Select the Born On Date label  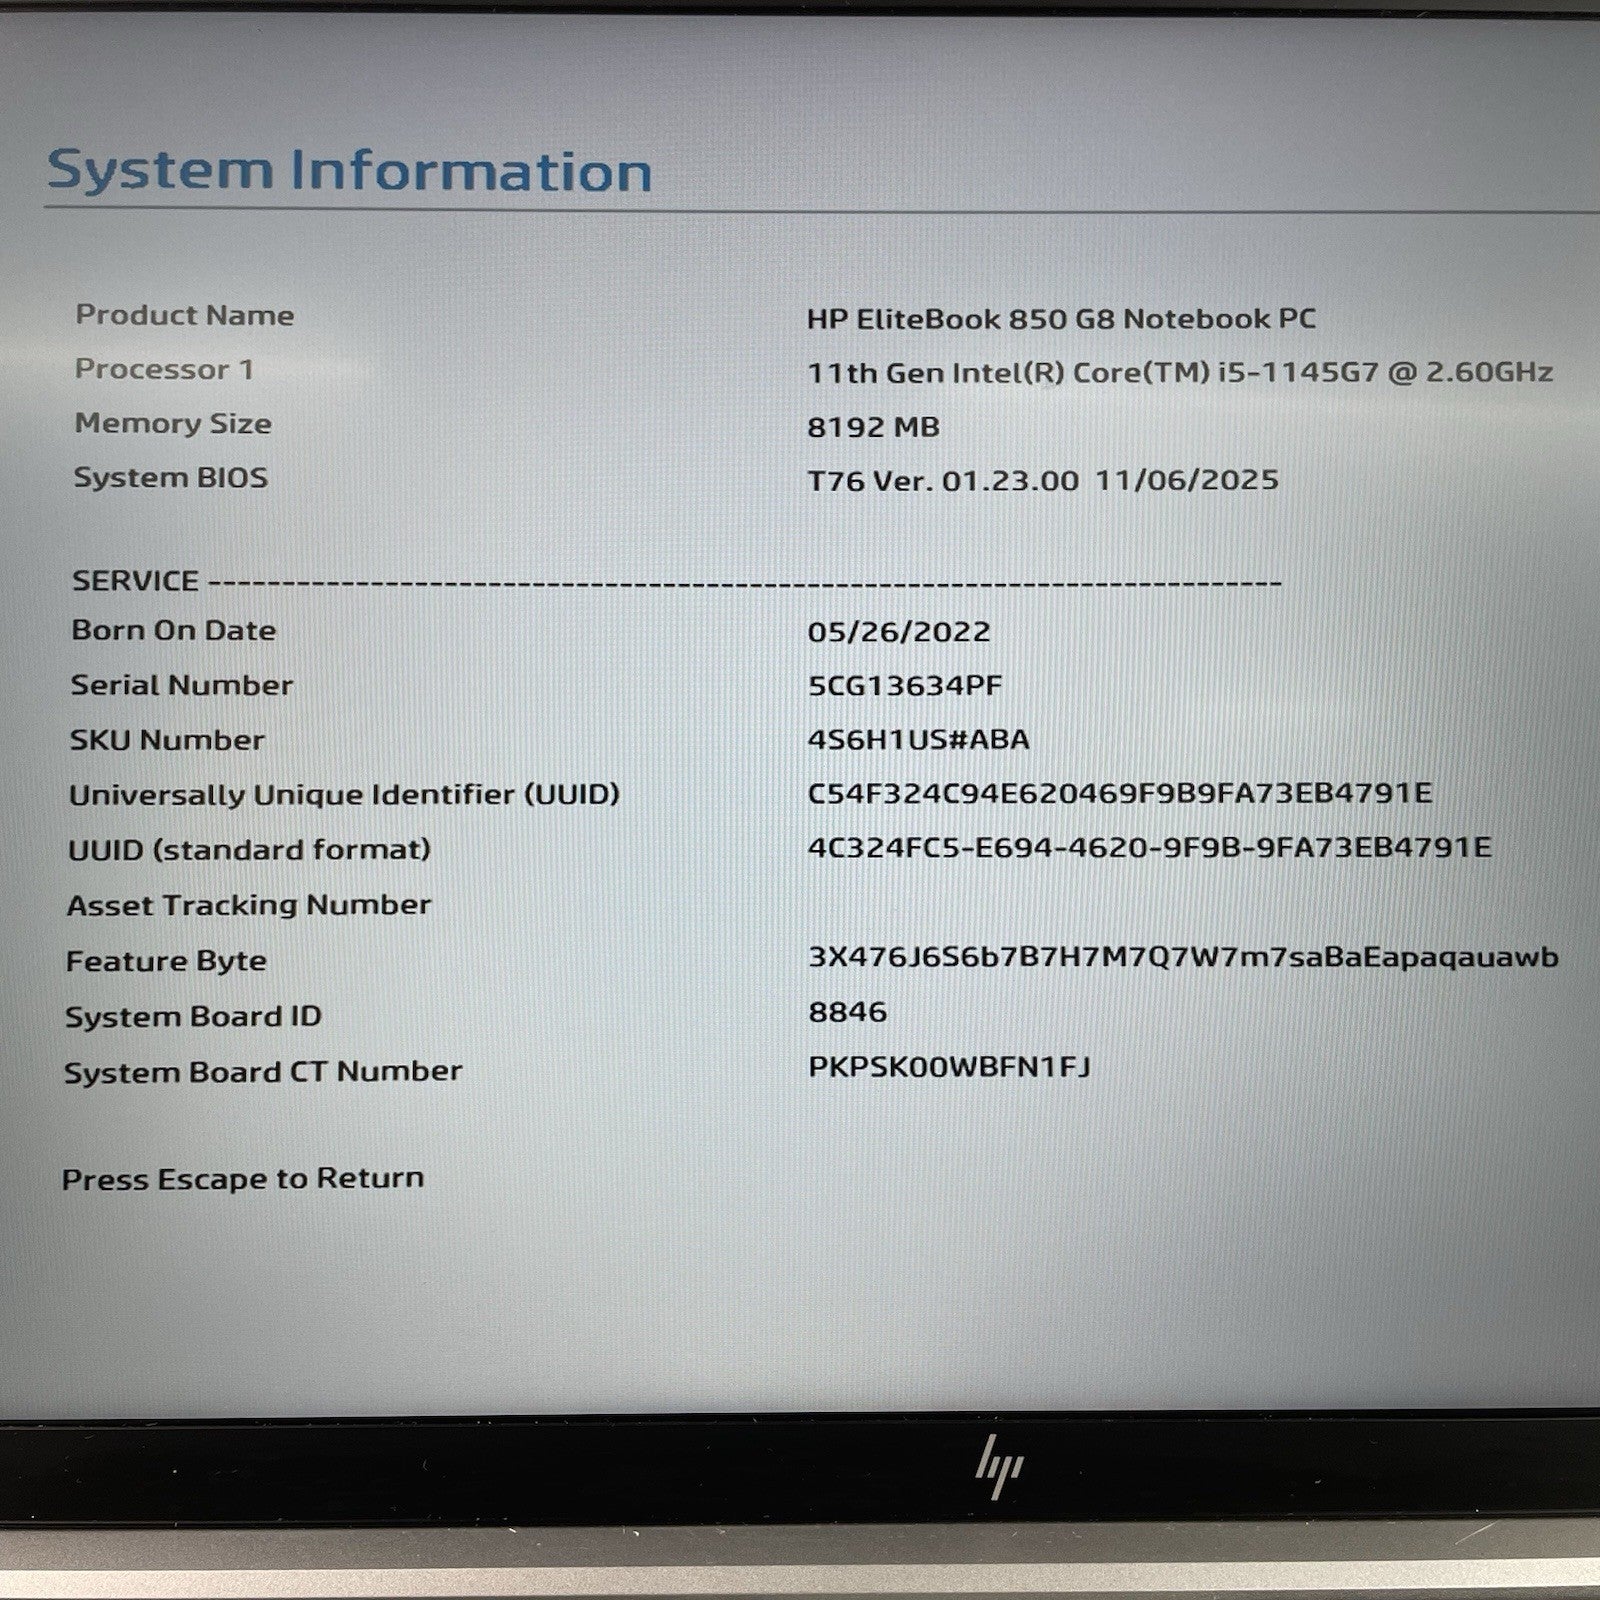point(174,630)
